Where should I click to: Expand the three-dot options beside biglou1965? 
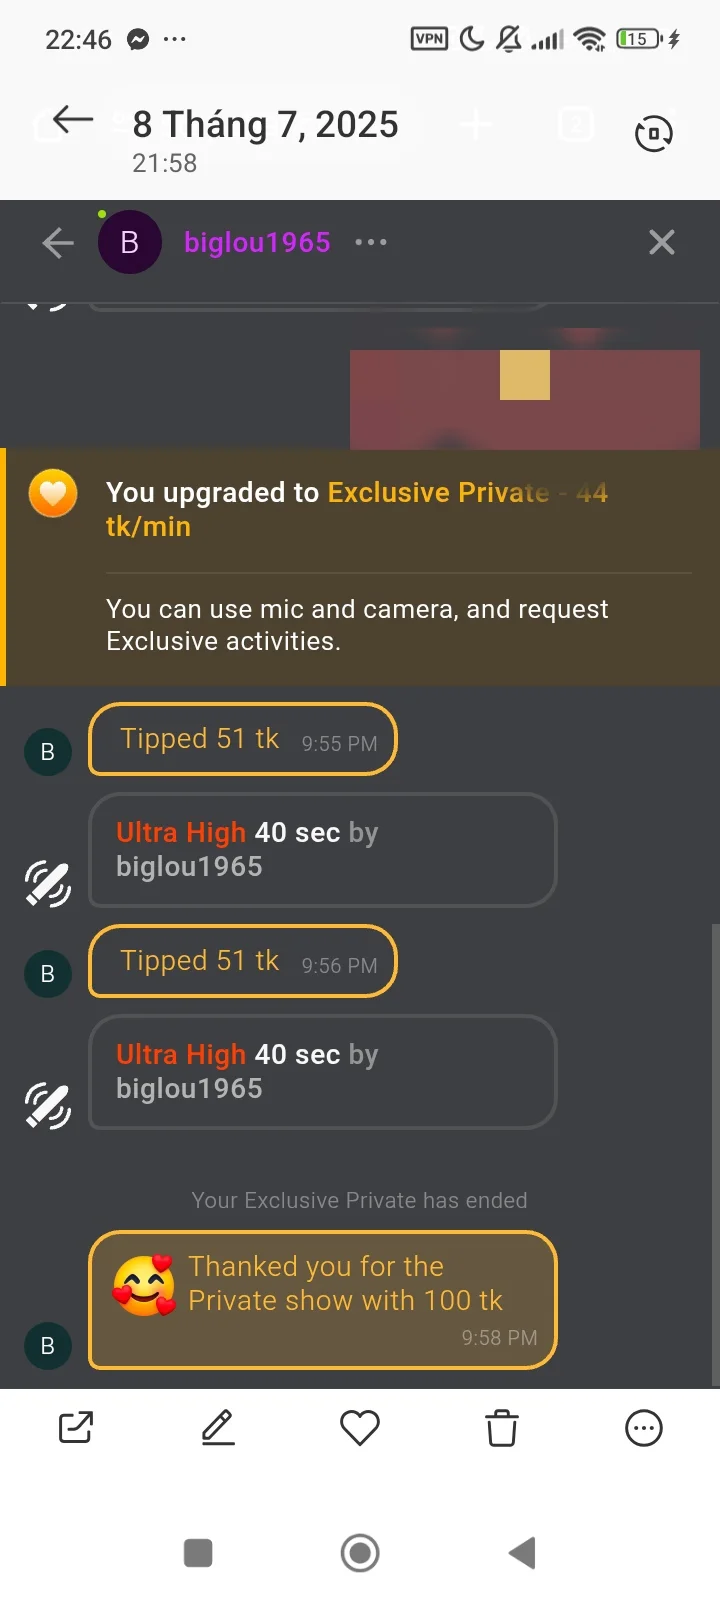click(x=370, y=243)
